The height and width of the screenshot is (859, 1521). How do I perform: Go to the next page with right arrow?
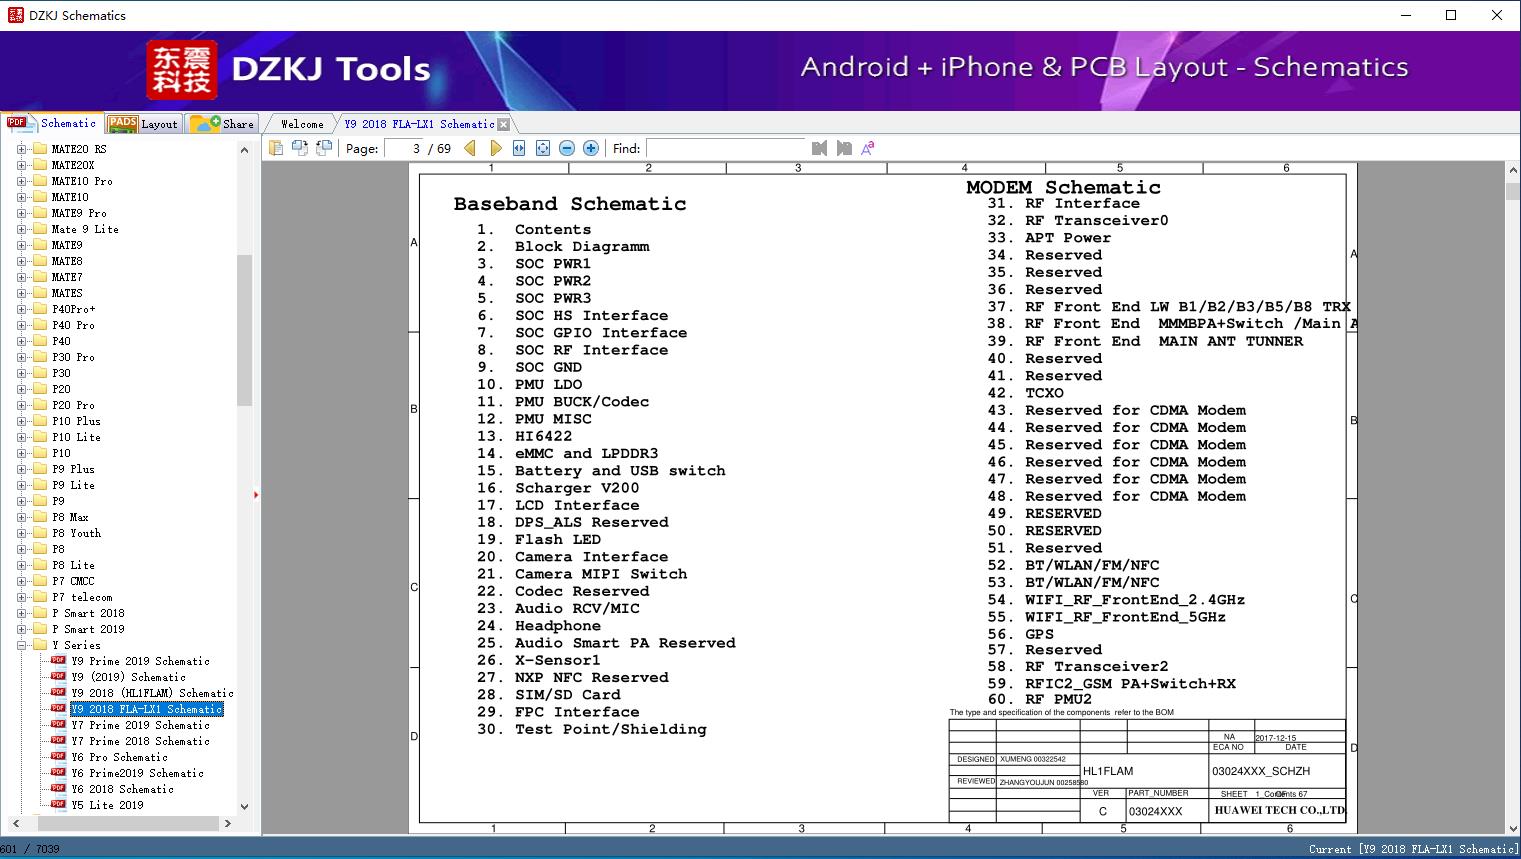point(495,148)
